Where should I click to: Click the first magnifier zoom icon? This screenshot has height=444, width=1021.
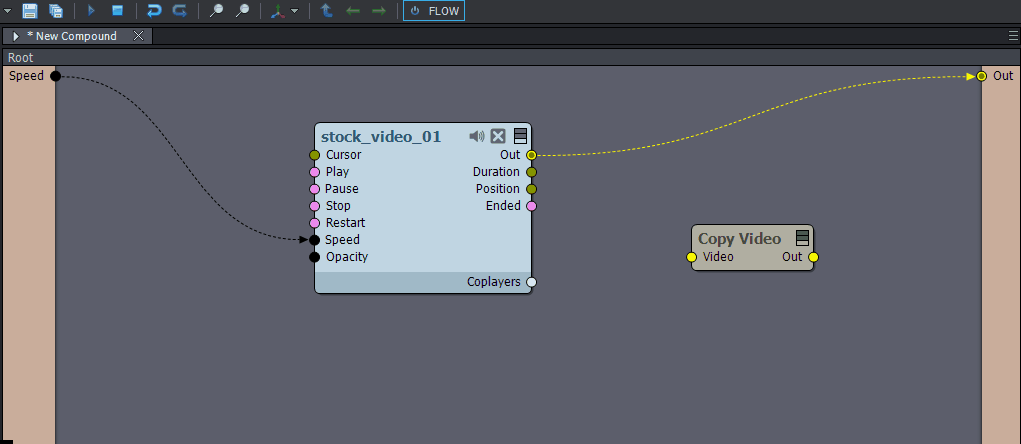[216, 10]
